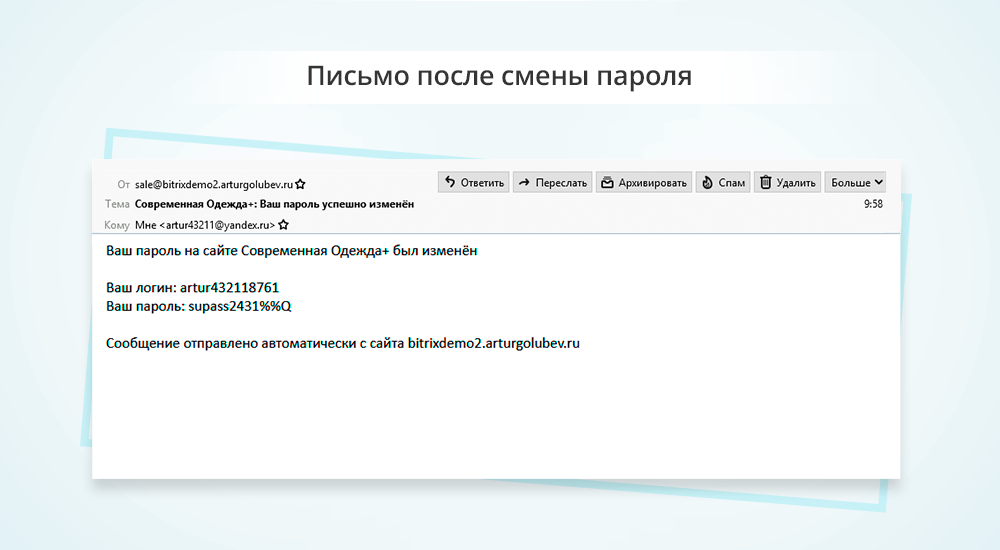Click the footer line Сообщение отправлено автоматически

(342, 343)
